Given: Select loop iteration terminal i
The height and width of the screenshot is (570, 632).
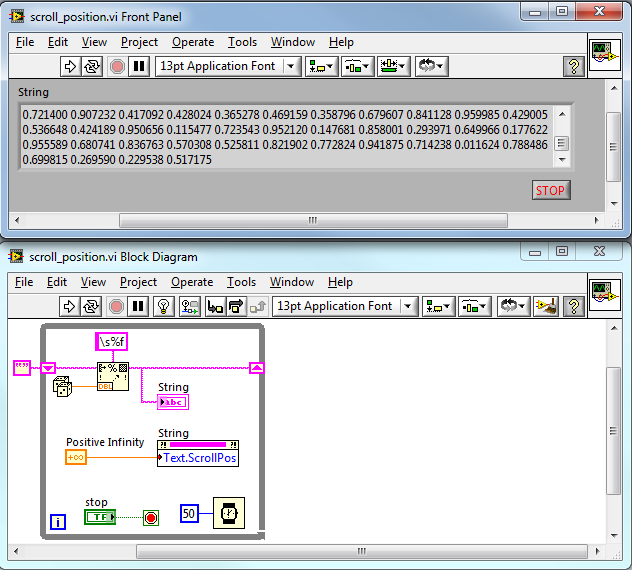Looking at the screenshot, I should 58,522.
